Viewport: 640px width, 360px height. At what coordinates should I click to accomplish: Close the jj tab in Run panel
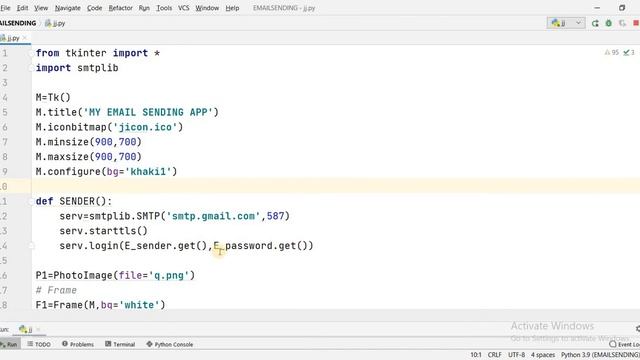[38, 329]
